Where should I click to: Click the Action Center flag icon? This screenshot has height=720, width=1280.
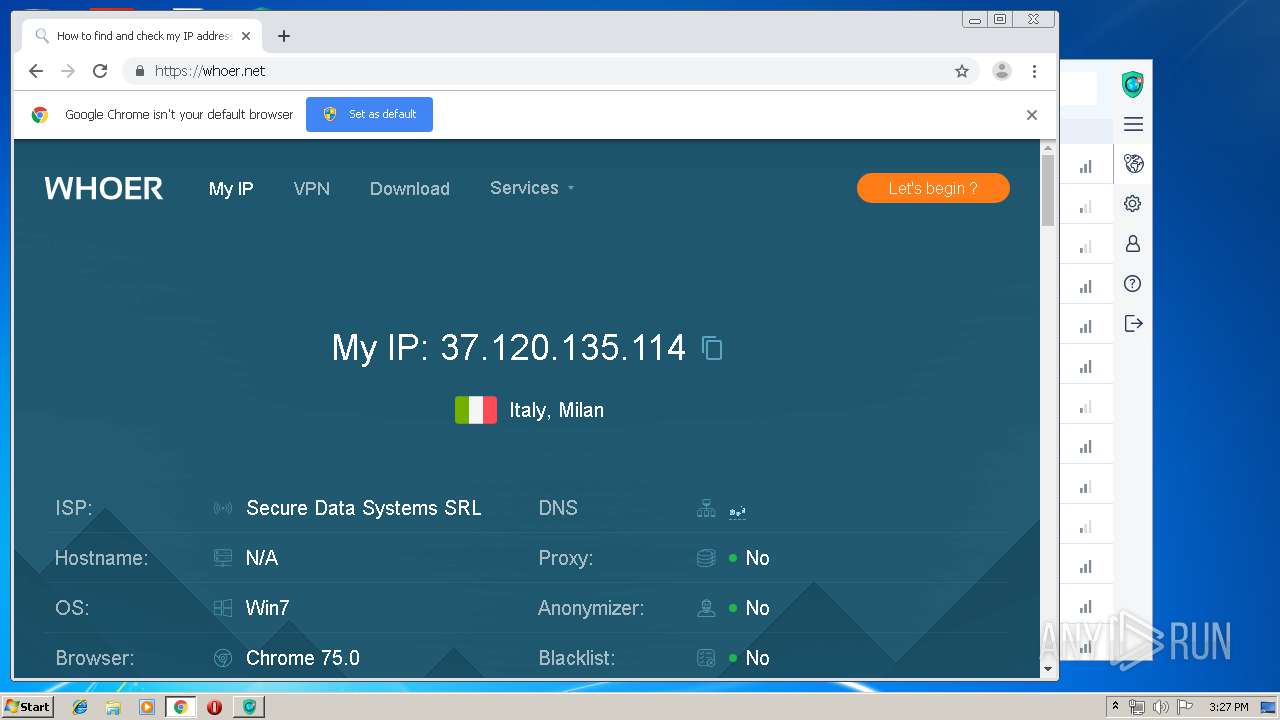[x=1185, y=707]
